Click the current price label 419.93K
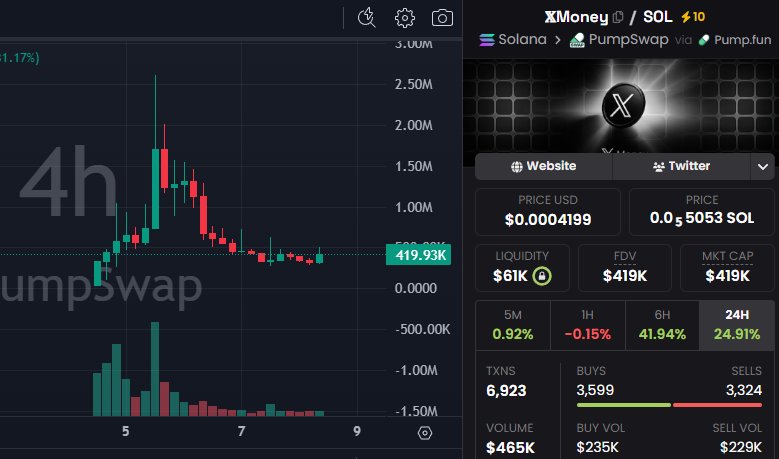Image resolution: width=779 pixels, height=459 pixels. (415, 255)
